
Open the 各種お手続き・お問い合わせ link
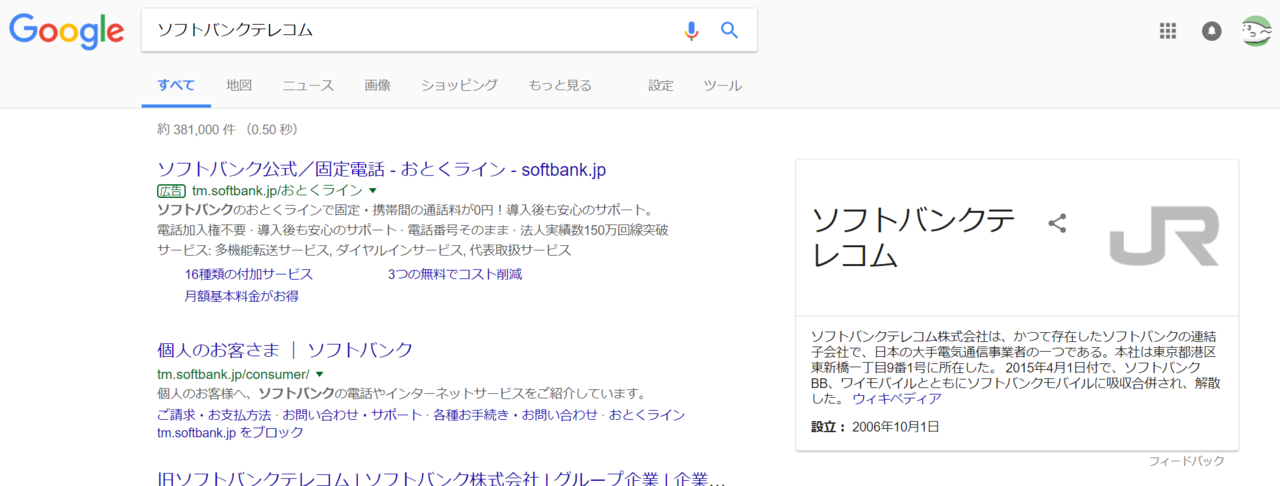pos(515,415)
